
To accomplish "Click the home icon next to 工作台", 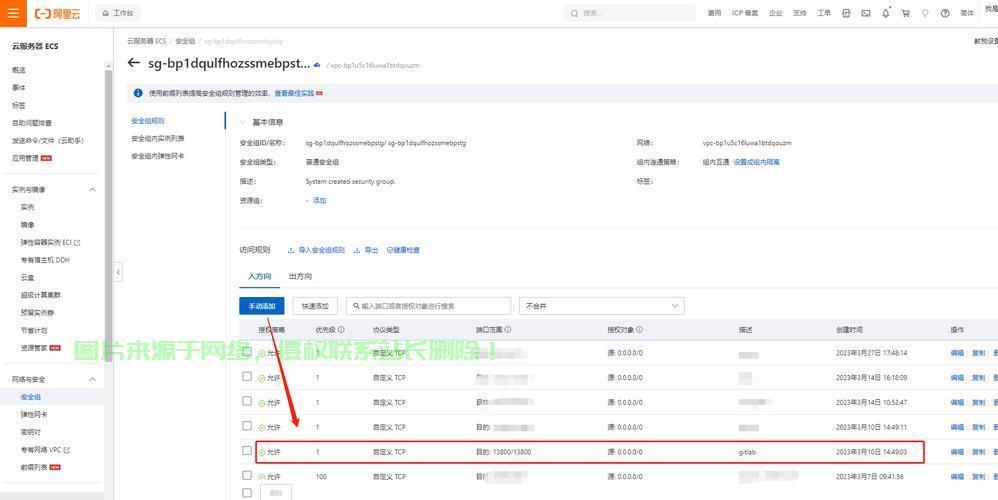I will click(x=106, y=13).
